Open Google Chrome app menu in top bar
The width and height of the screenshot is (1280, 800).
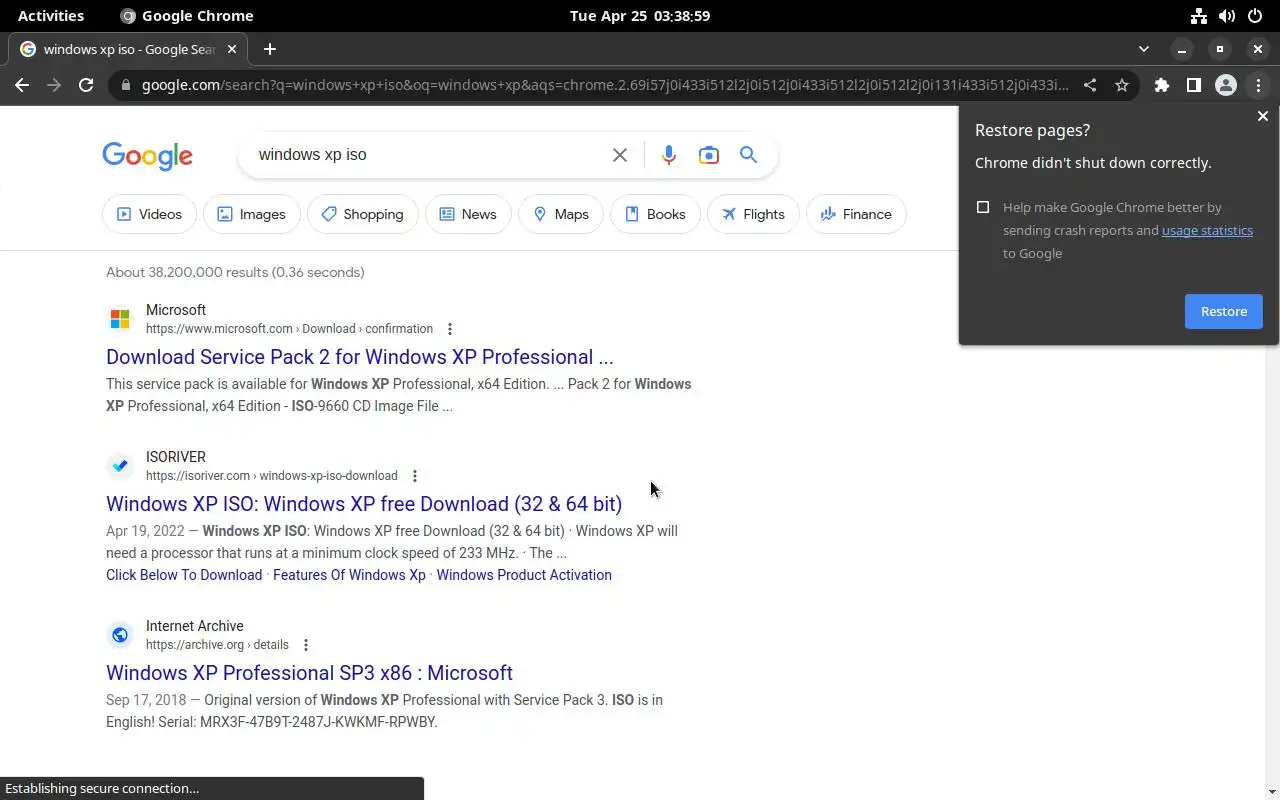187,16
